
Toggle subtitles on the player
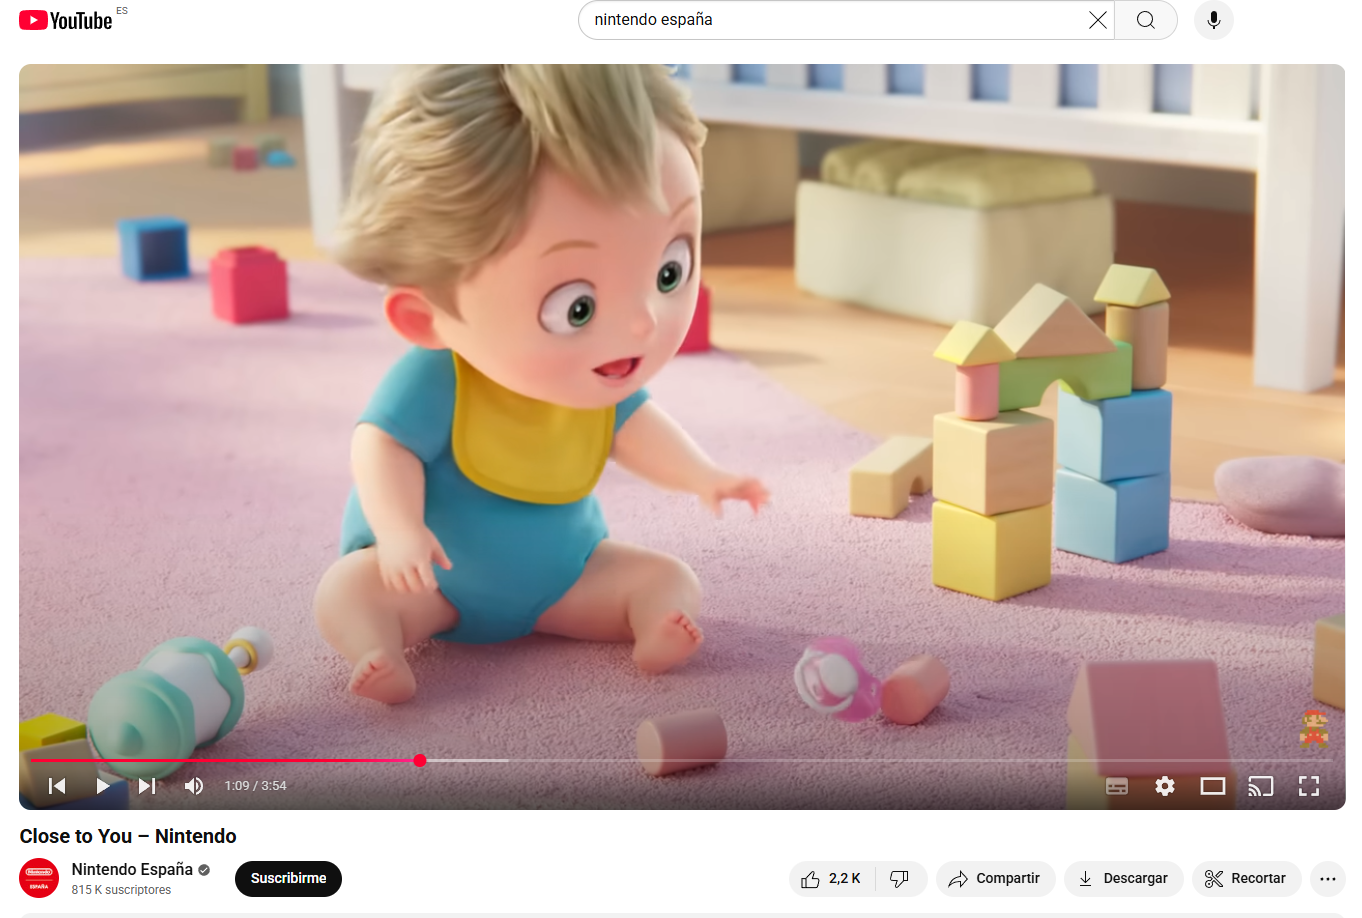point(1117,786)
